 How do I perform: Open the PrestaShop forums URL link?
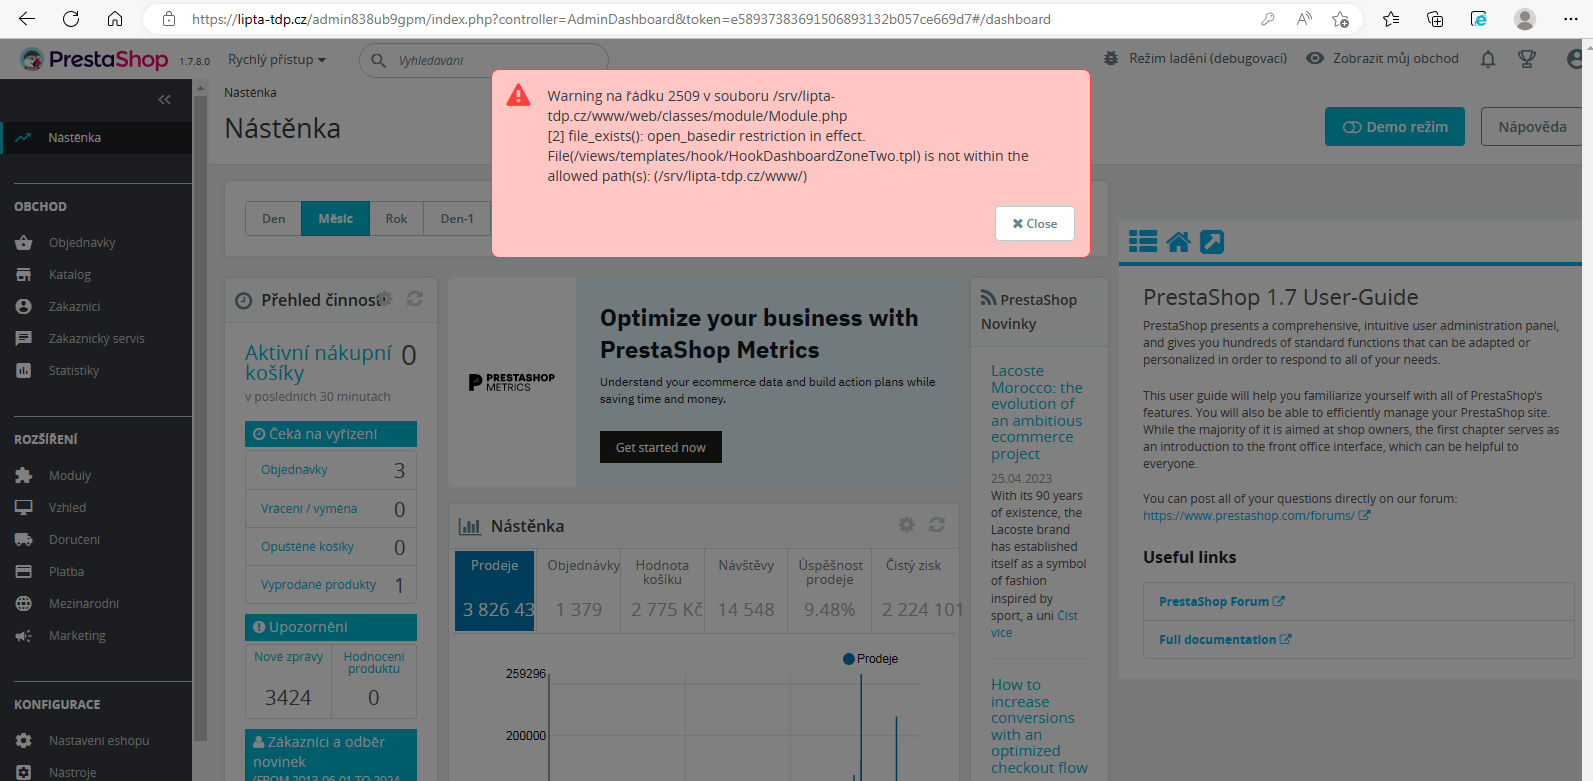coord(1256,516)
